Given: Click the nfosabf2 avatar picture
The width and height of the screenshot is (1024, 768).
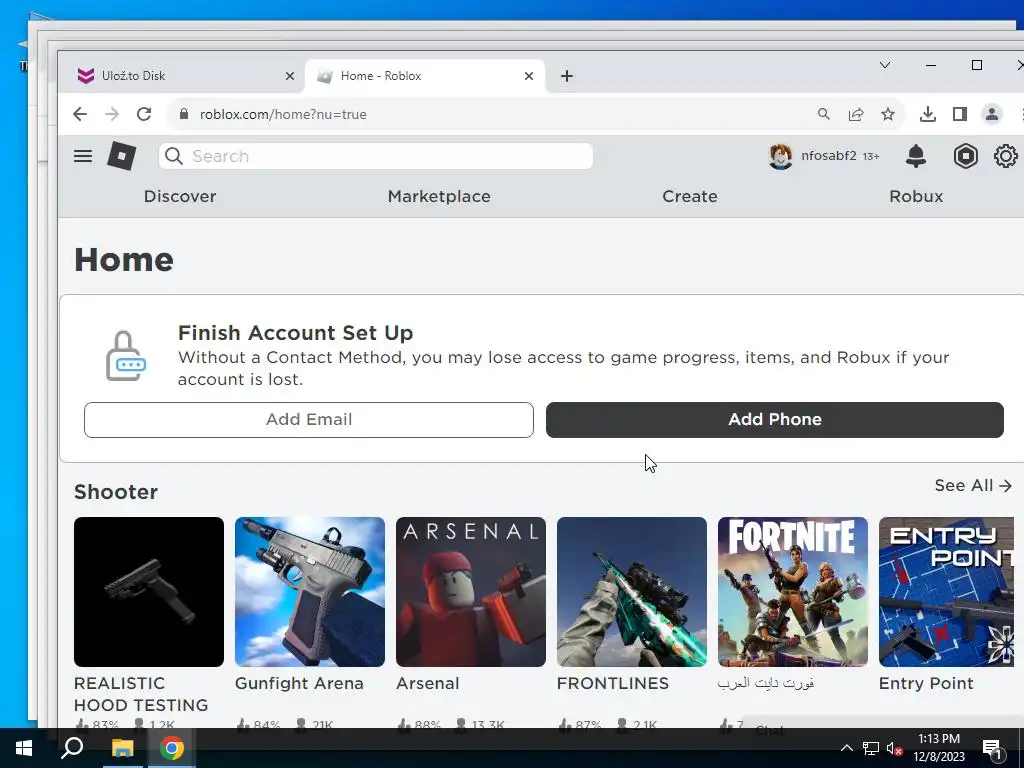Looking at the screenshot, I should [x=780, y=156].
